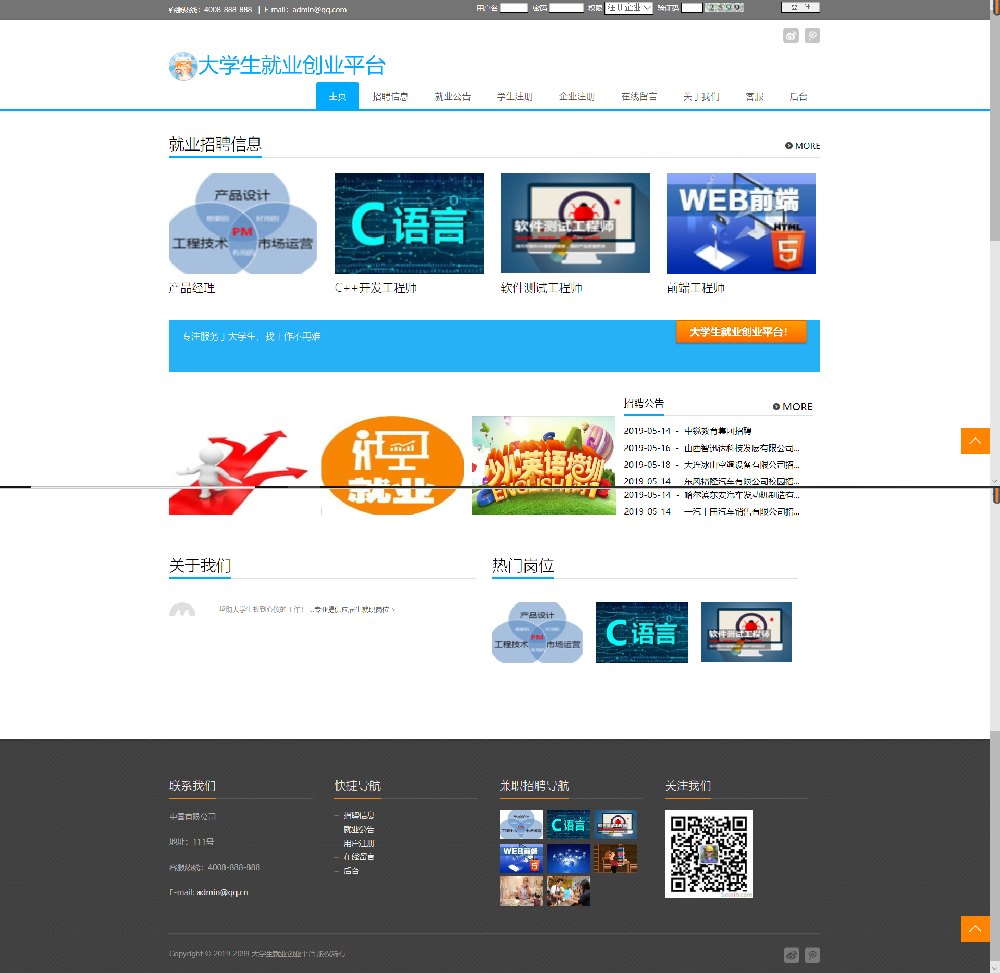The height and width of the screenshot is (973, 1000).
Task: Open the 就业公告 nav tab
Action: pyautogui.click(x=453, y=96)
